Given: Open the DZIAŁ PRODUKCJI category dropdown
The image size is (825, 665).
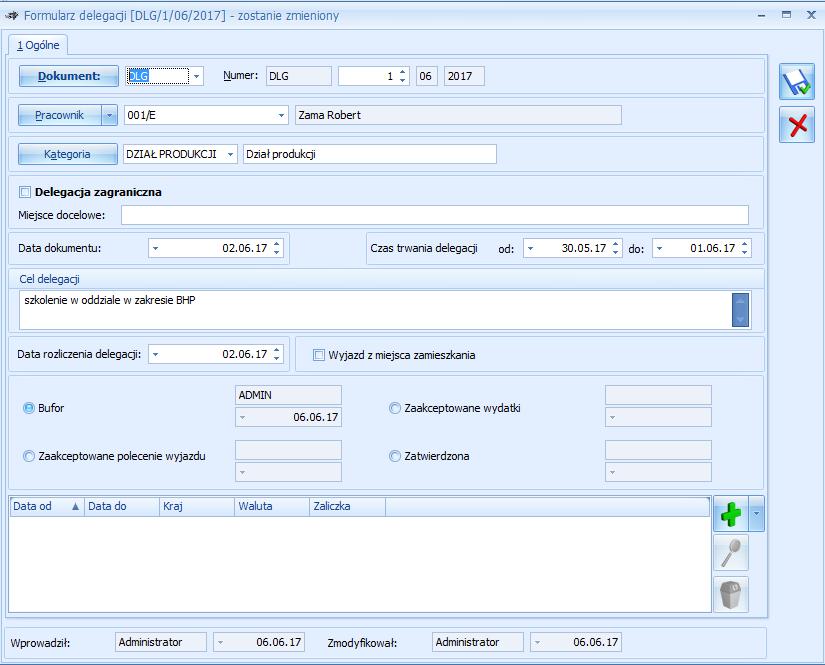Looking at the screenshot, I should [x=230, y=154].
